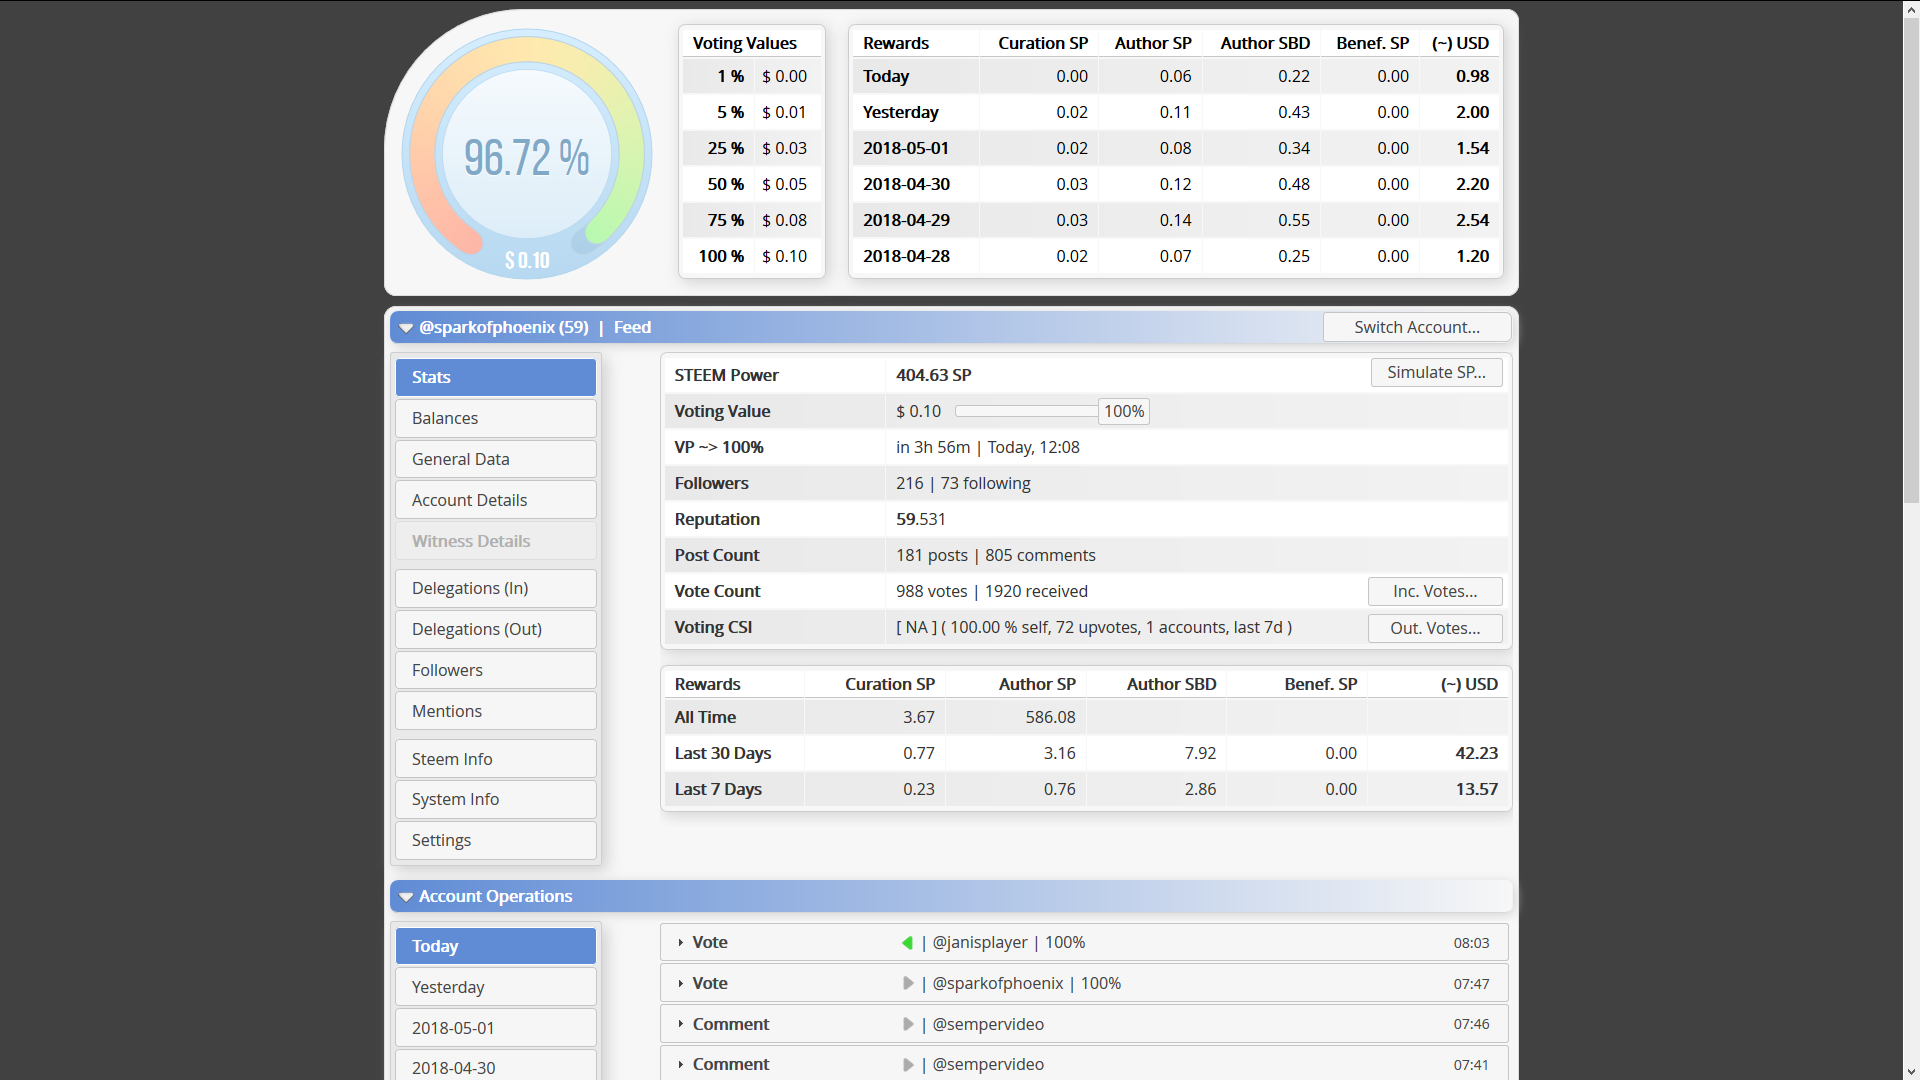1920x1080 pixels.
Task: Click the scrollbar up arrow
Action: 1911,9
